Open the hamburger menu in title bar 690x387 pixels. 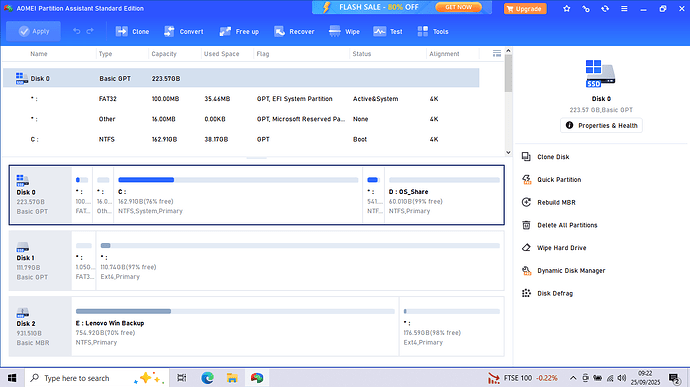point(624,8)
